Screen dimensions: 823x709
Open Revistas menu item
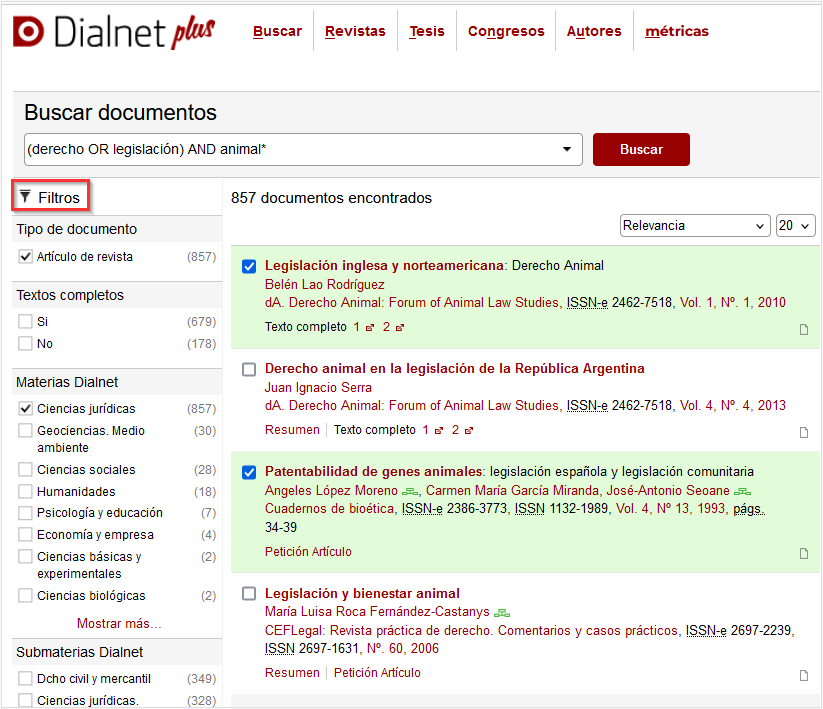355,31
